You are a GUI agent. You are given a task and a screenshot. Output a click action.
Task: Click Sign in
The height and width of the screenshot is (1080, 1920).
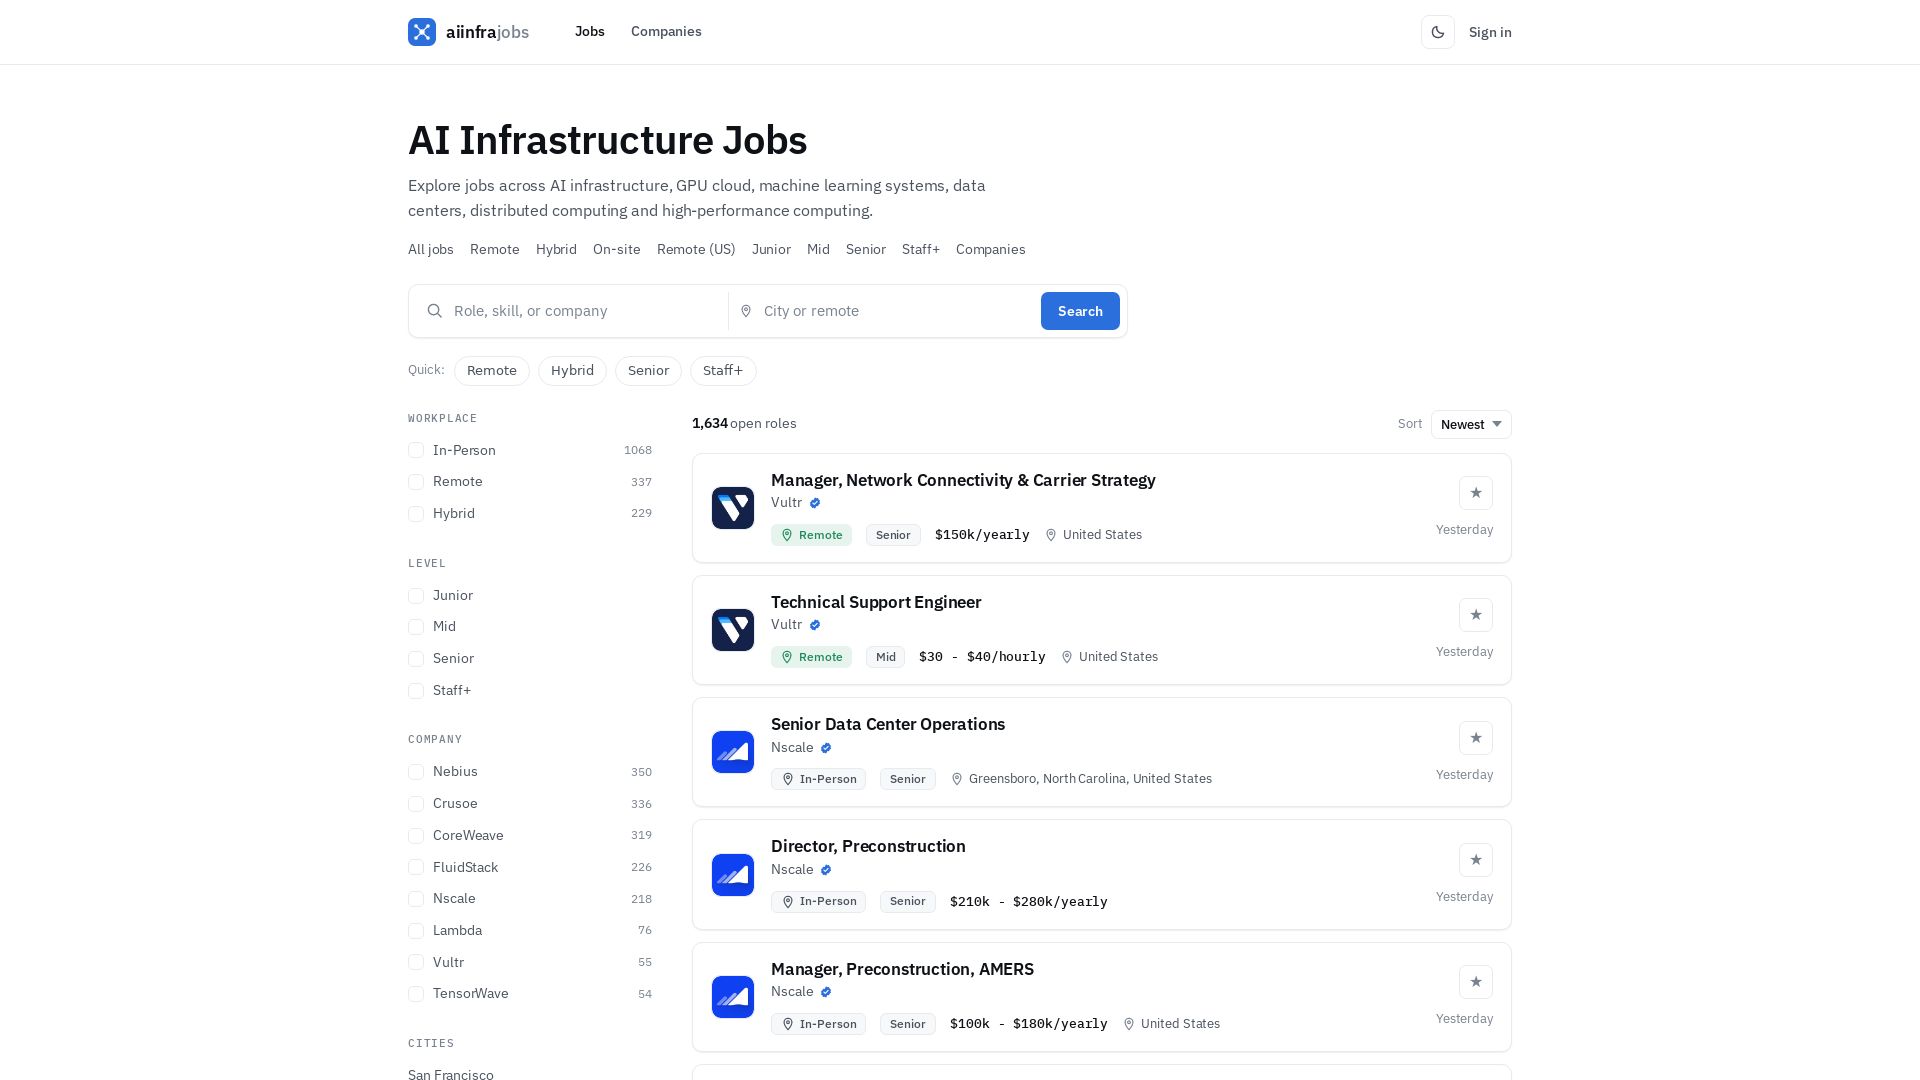[1490, 32]
